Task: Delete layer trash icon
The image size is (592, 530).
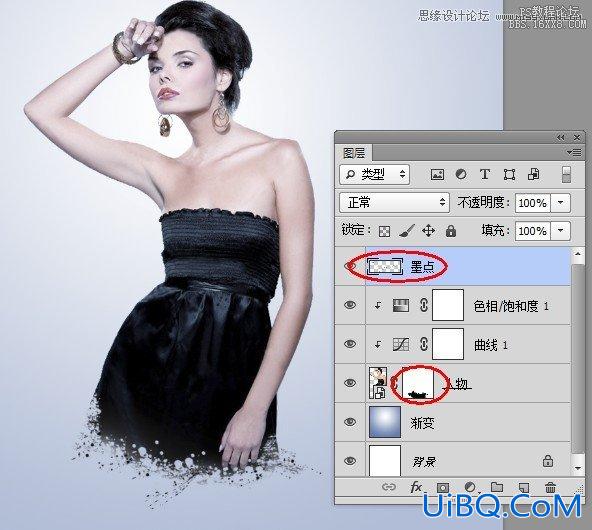Action: click(550, 487)
